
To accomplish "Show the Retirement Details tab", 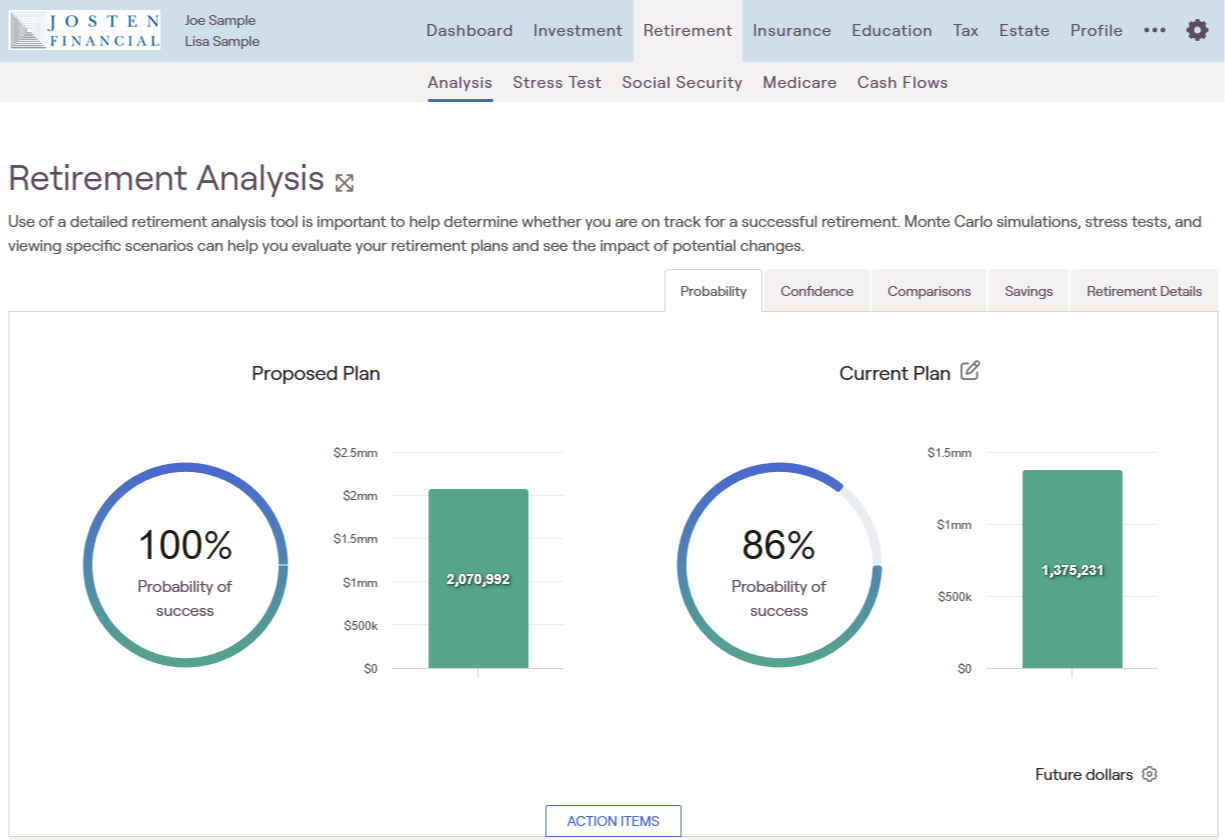I will [1144, 291].
